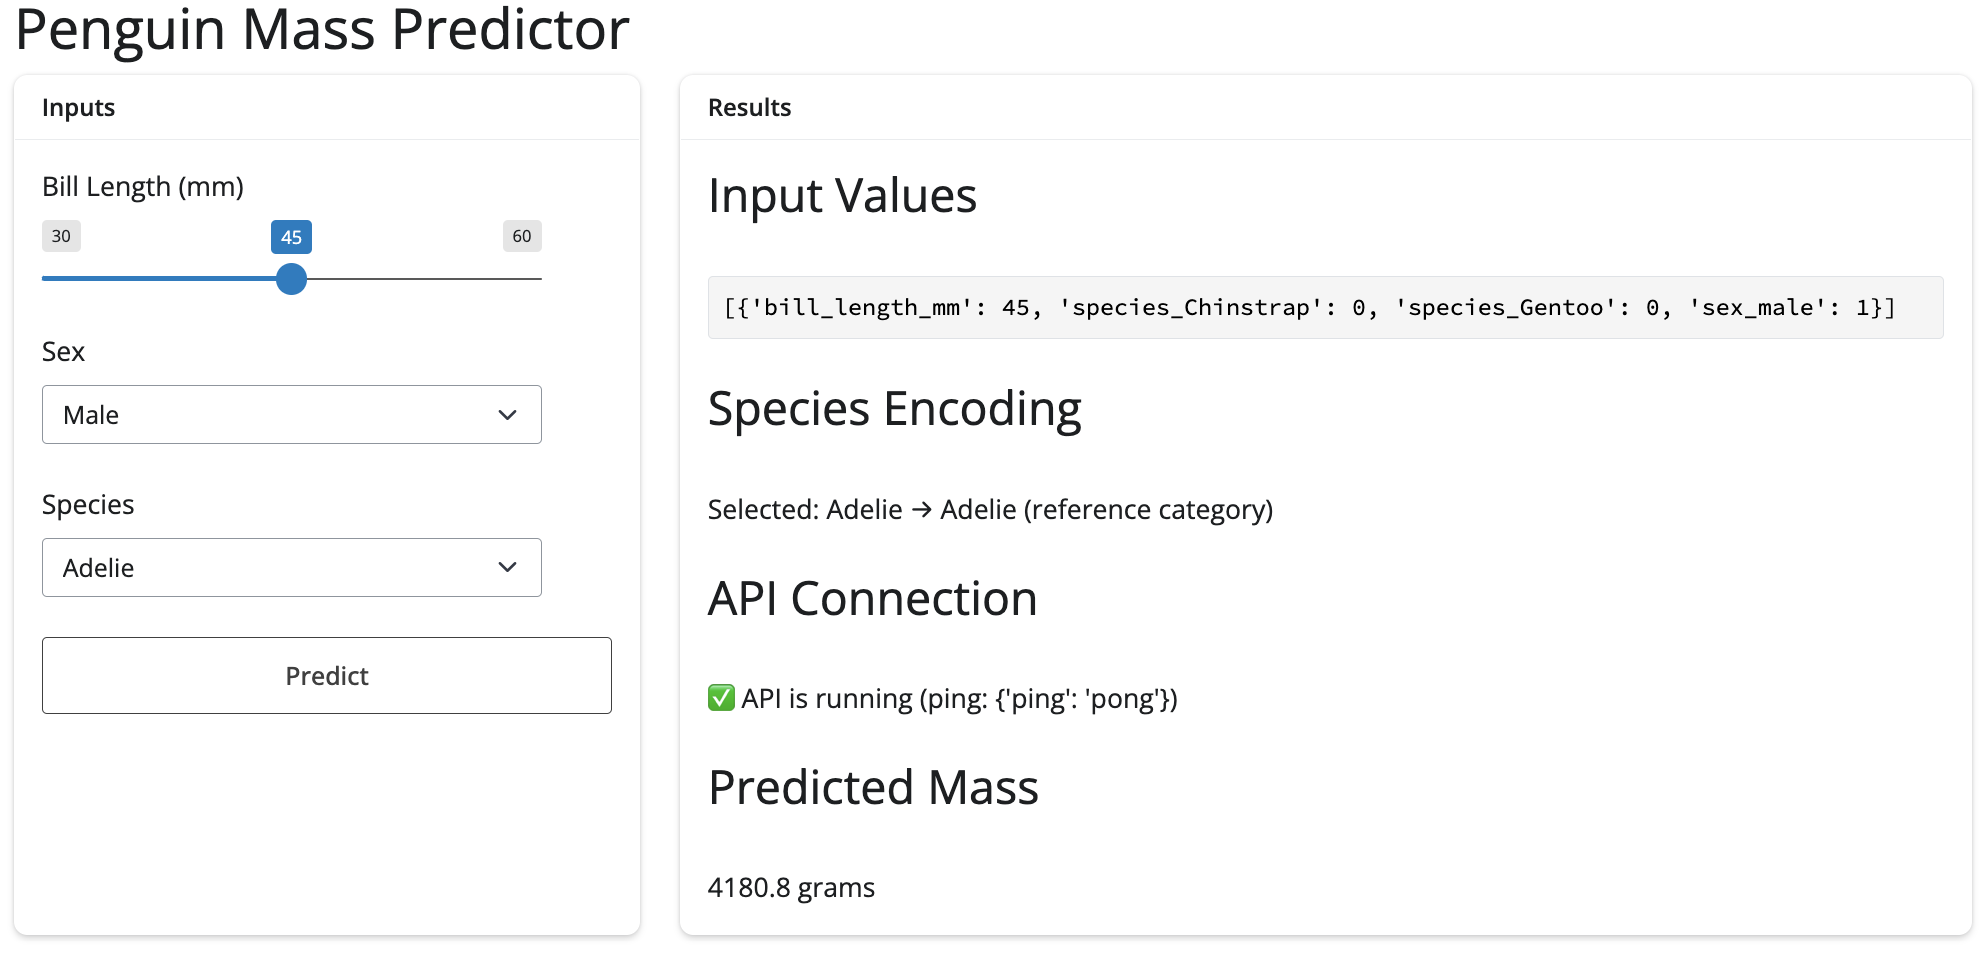This screenshot has width=1984, height=958.
Task: Click the input values code block
Action: (1324, 308)
